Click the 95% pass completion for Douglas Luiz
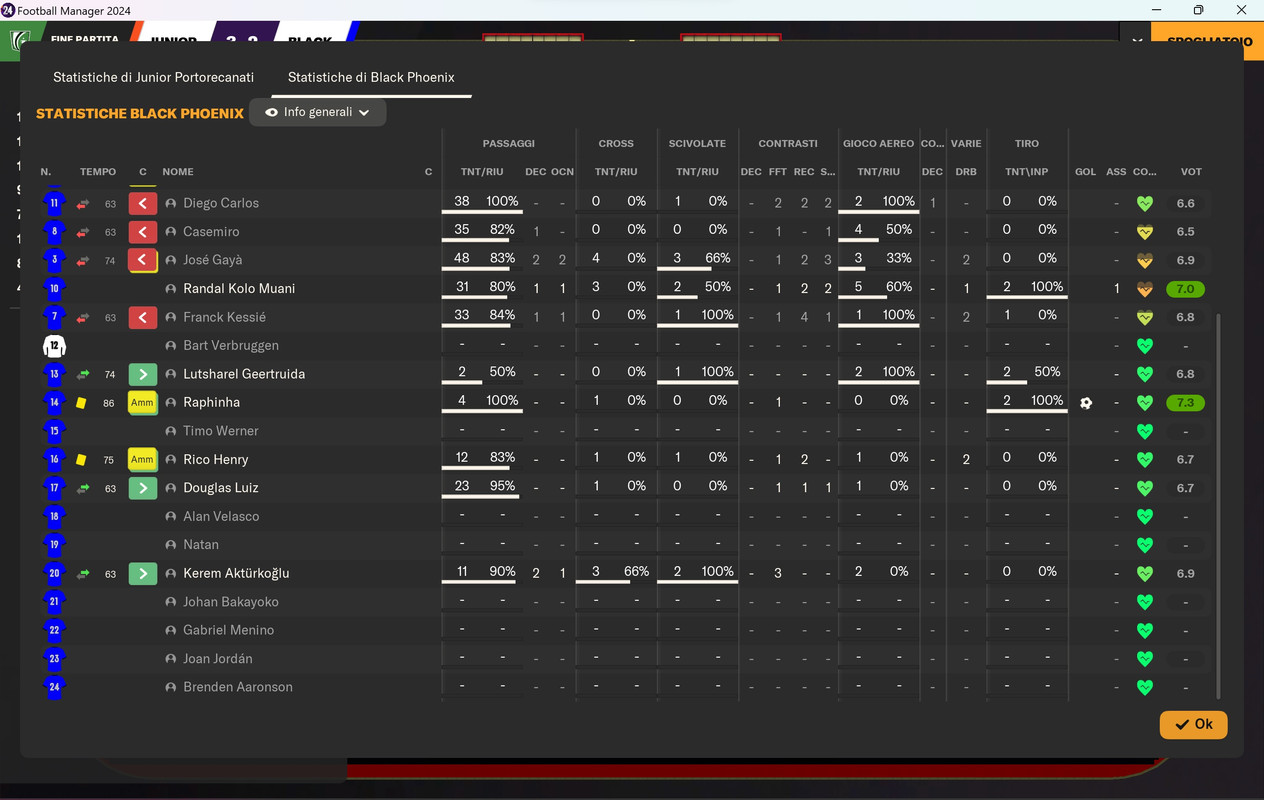Viewport: 1264px width, 800px height. (x=502, y=486)
